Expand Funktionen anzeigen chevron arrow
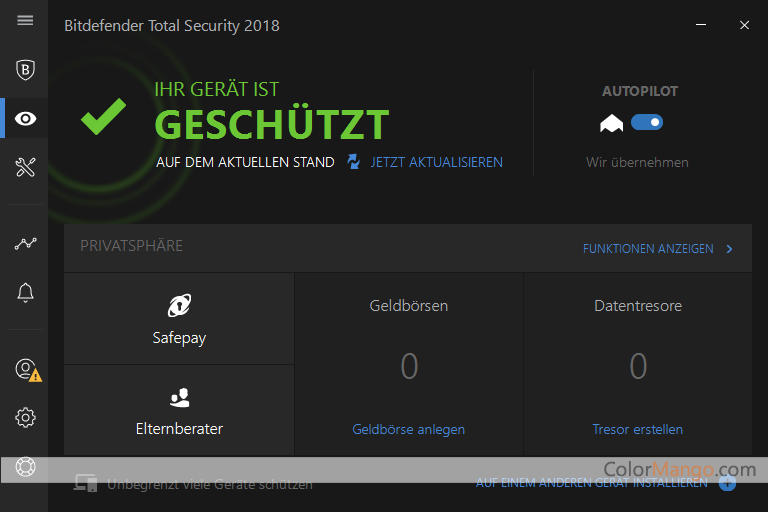The image size is (768, 512). pyautogui.click(x=730, y=249)
